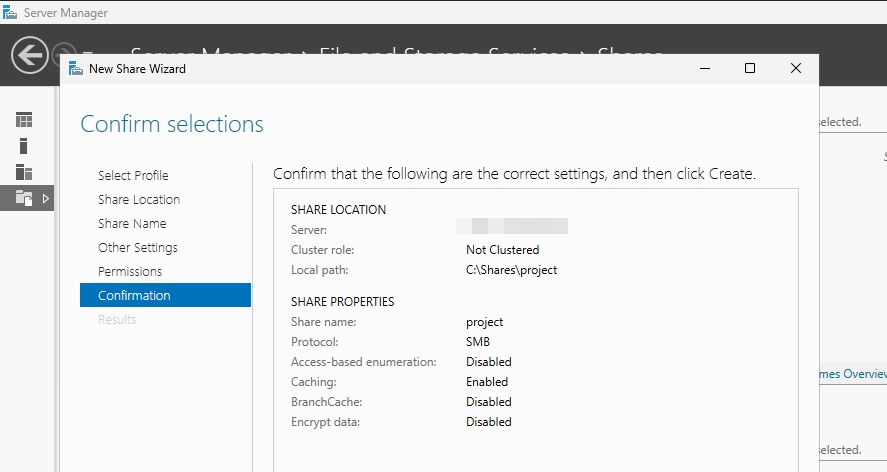Click the New Share Wizard title icon
This screenshot has width=887, height=472.
(x=76, y=69)
